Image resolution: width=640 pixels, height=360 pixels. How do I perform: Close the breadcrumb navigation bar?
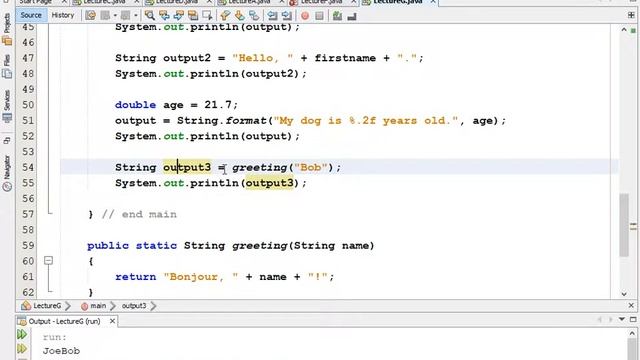(x=631, y=305)
